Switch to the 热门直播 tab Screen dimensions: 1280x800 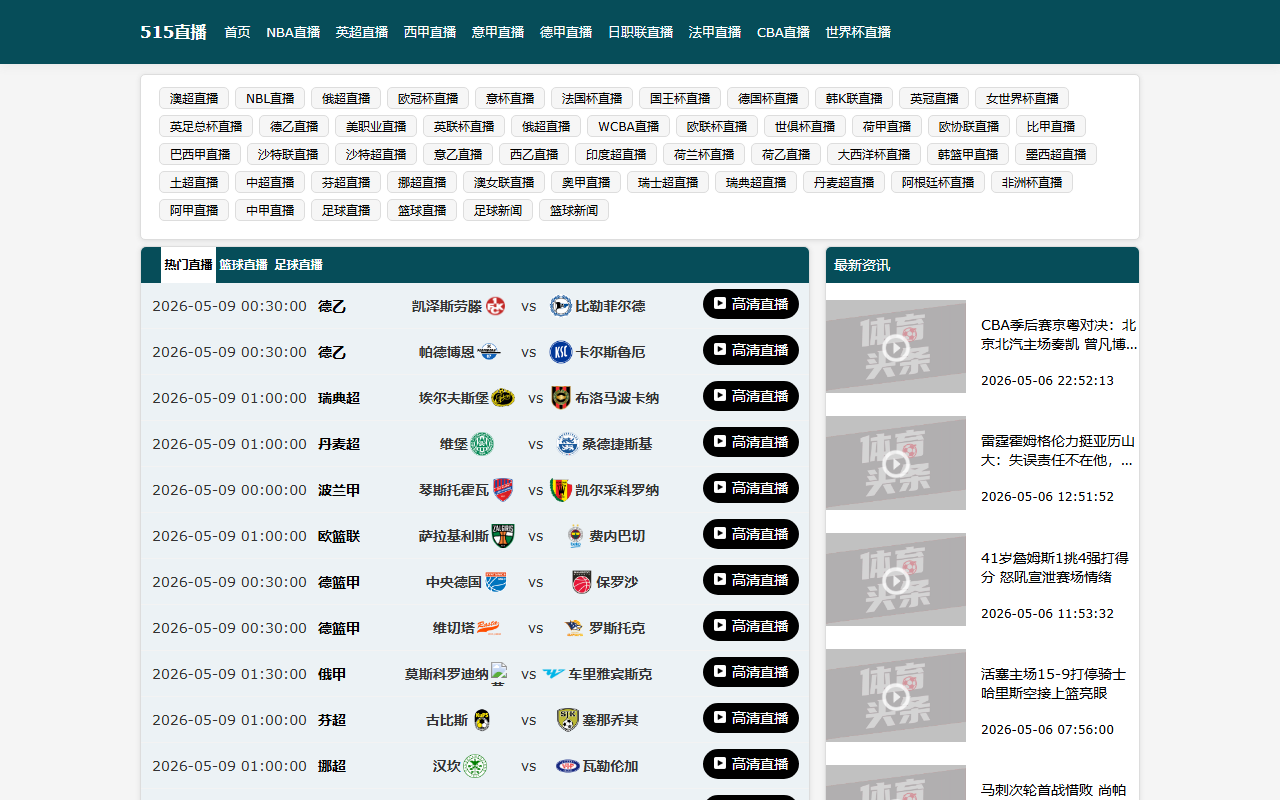tap(188, 265)
